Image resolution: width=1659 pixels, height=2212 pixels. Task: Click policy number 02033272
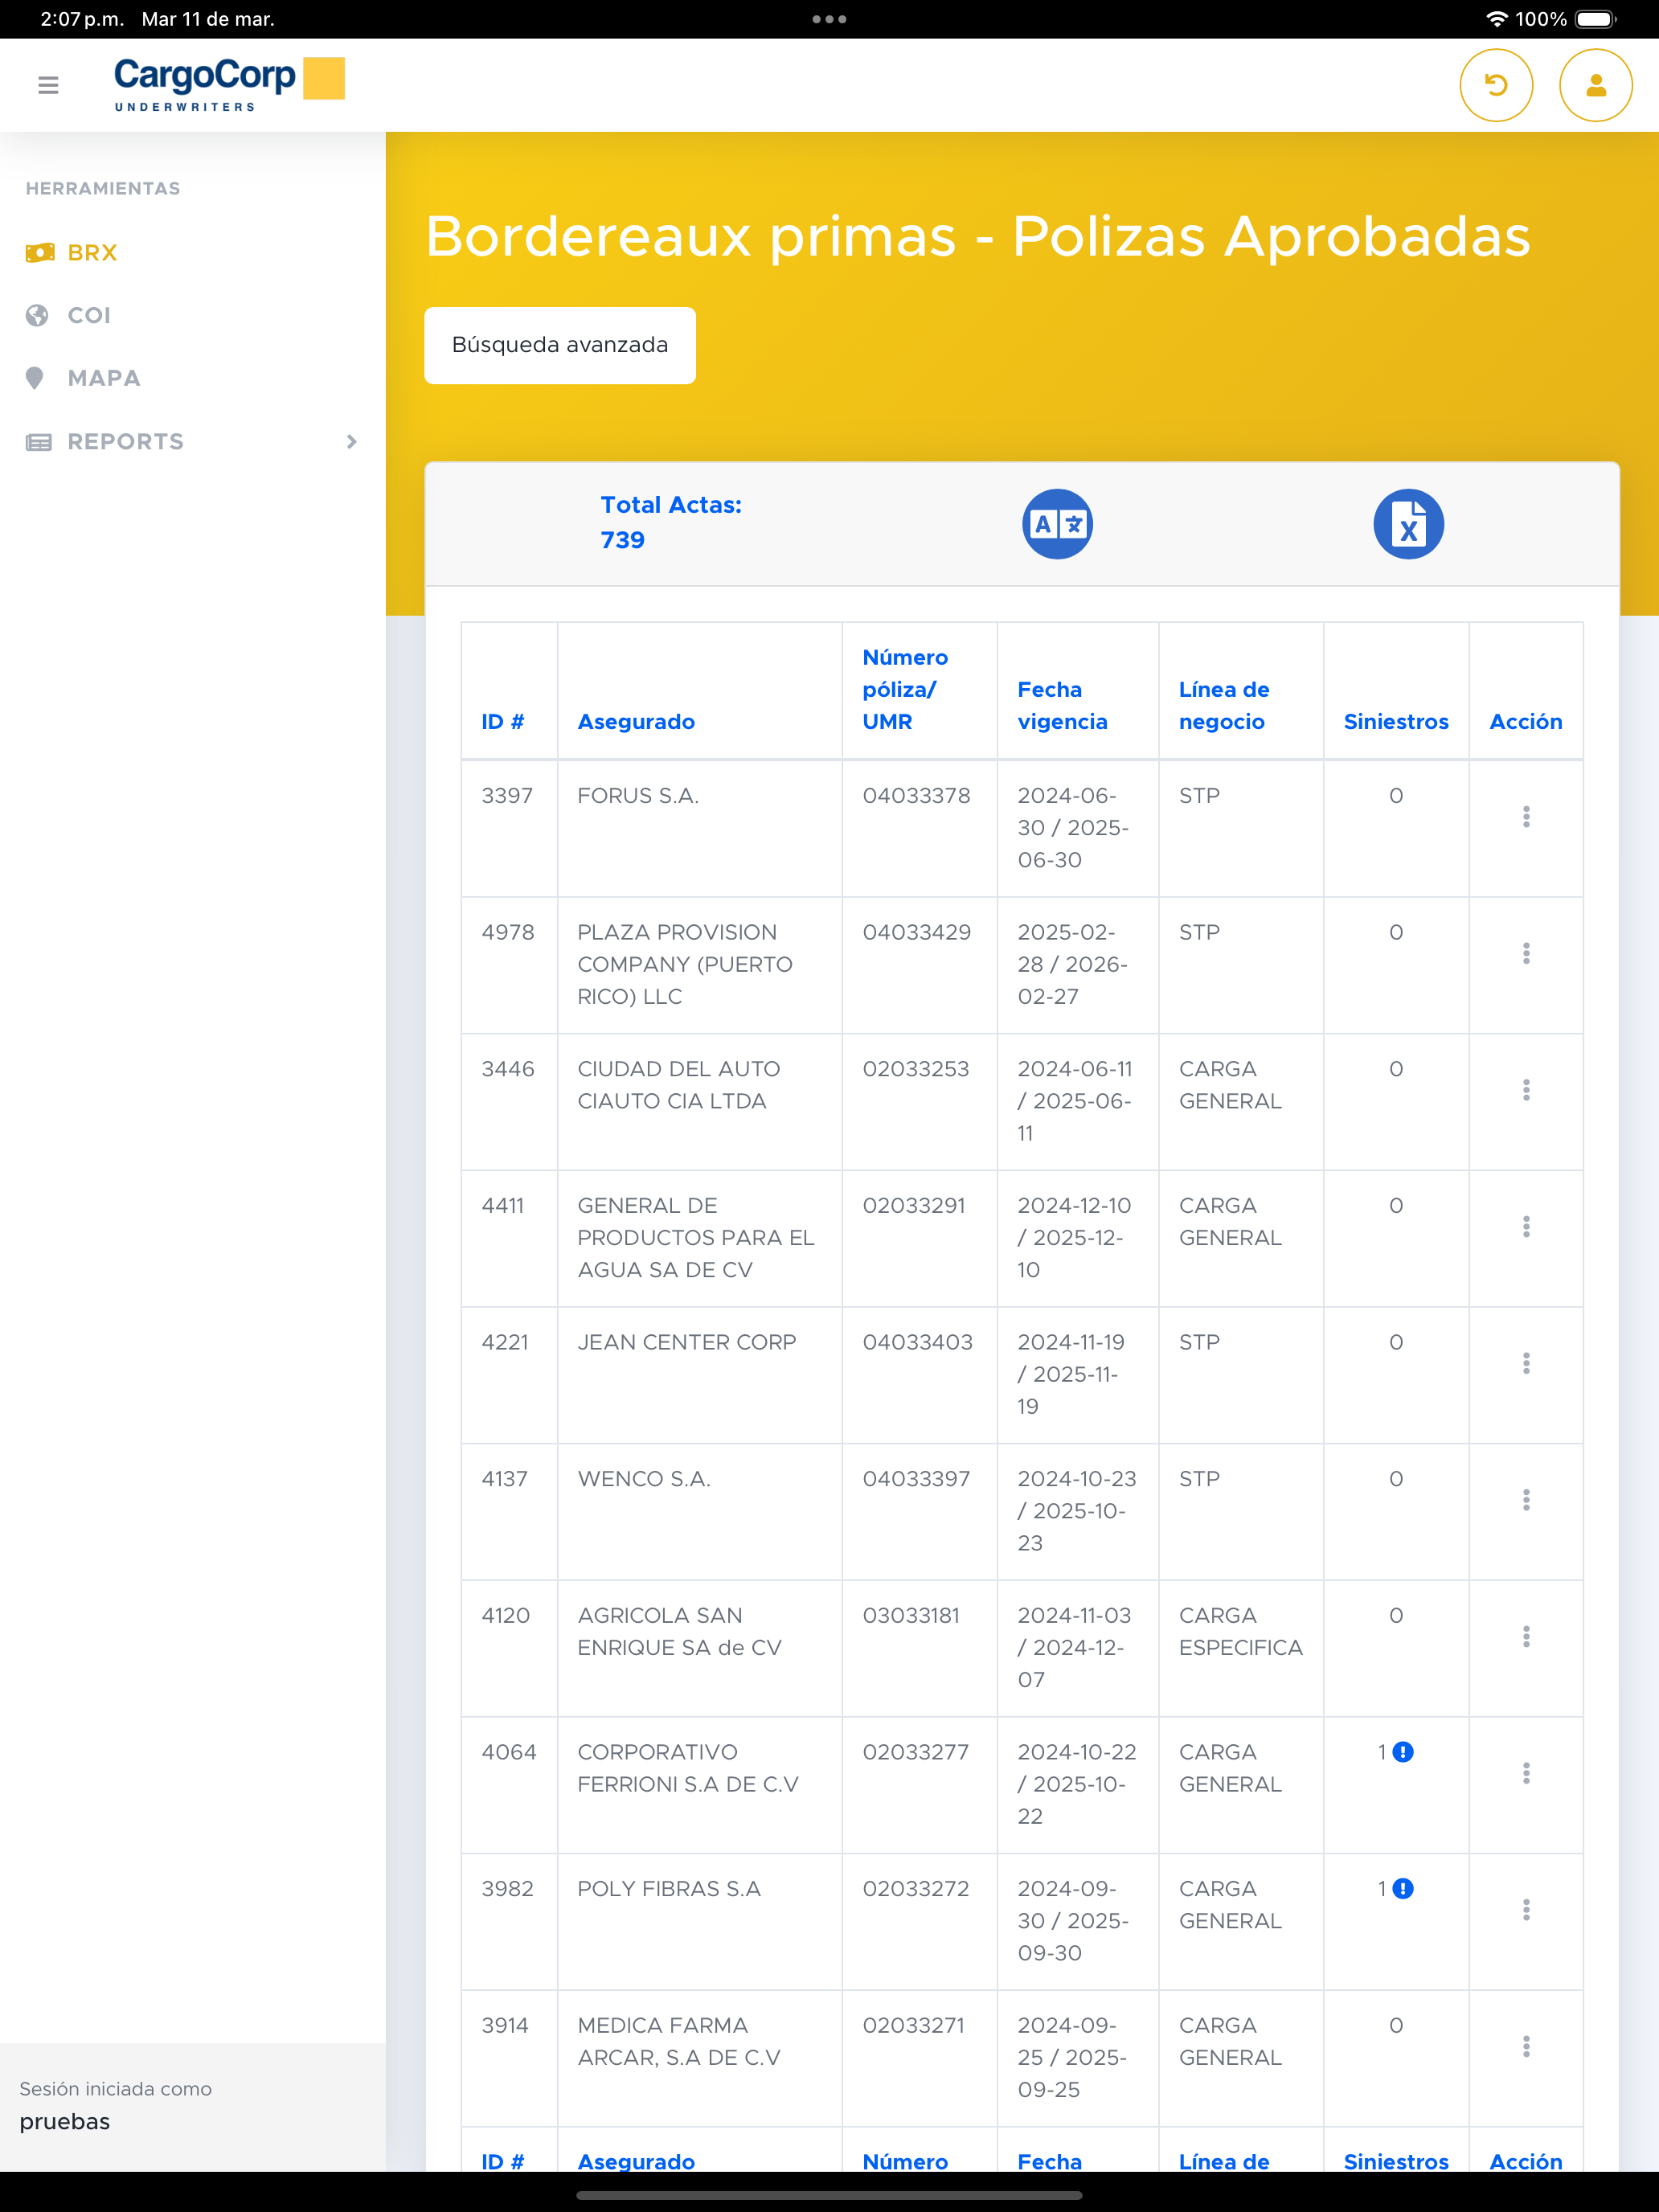915,1889
